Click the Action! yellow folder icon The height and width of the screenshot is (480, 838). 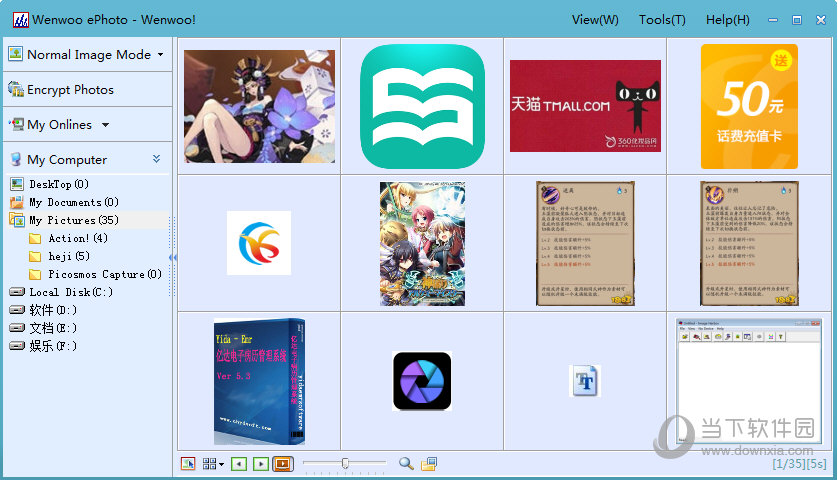point(35,238)
